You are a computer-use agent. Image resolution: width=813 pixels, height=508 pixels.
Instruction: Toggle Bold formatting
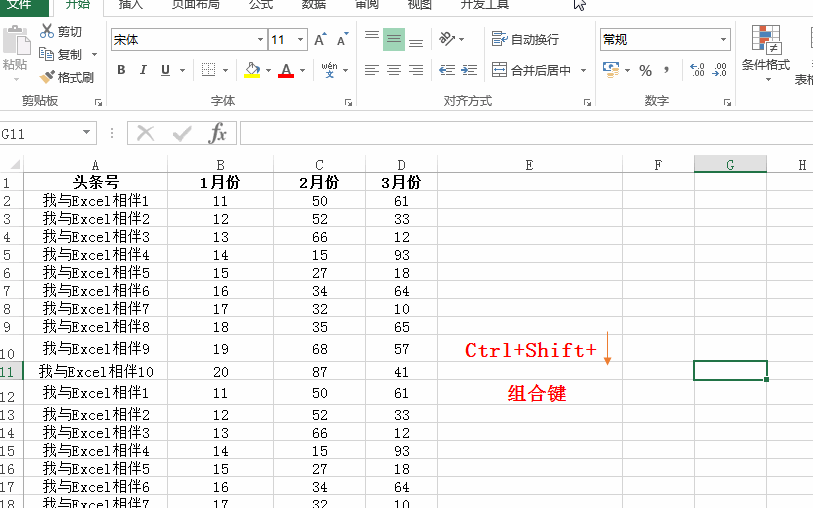click(x=121, y=70)
